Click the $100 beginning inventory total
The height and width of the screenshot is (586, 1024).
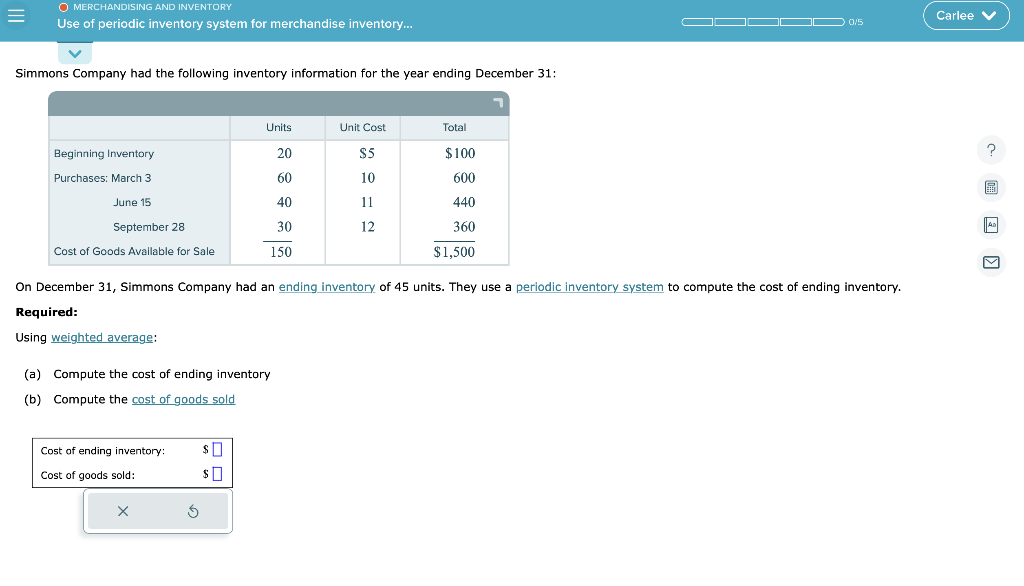coord(460,154)
